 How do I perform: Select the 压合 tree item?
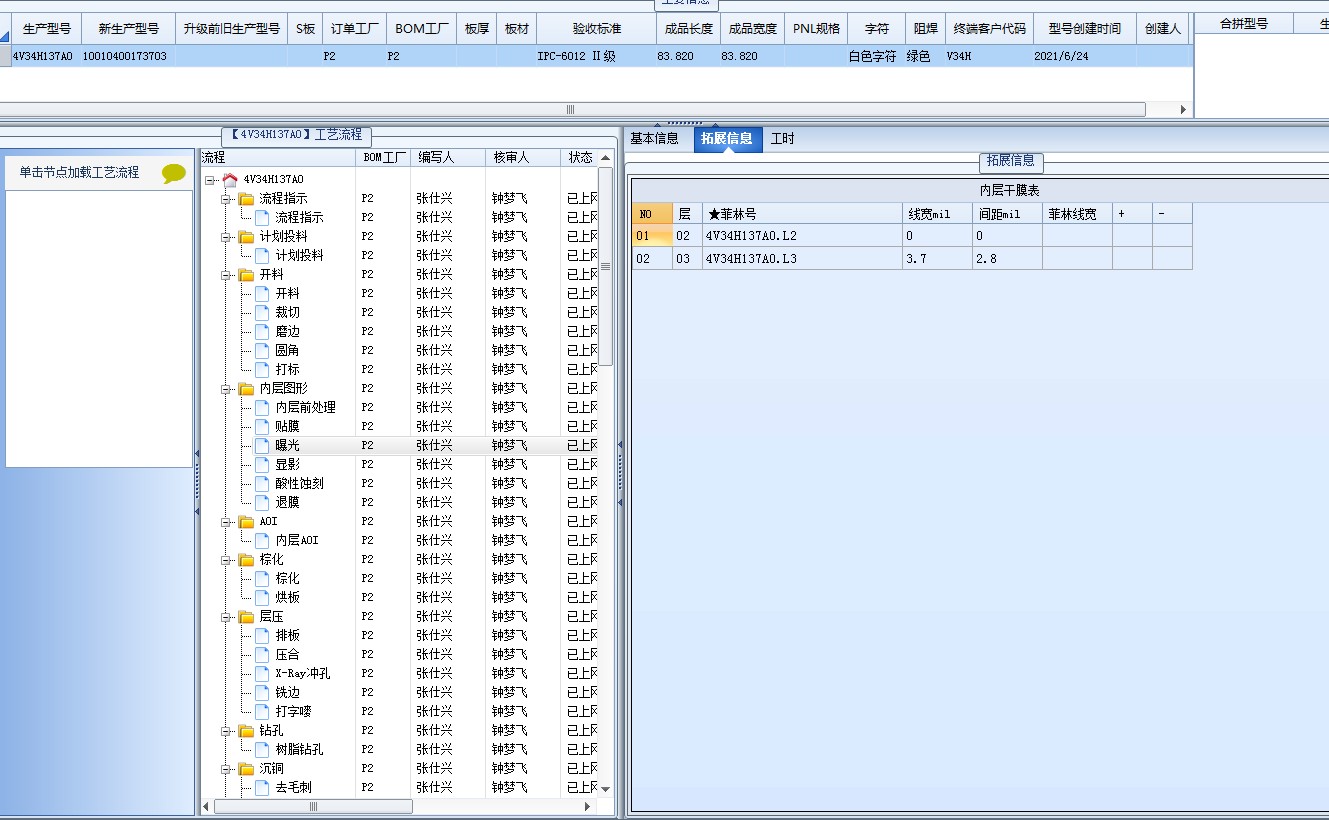(287, 654)
